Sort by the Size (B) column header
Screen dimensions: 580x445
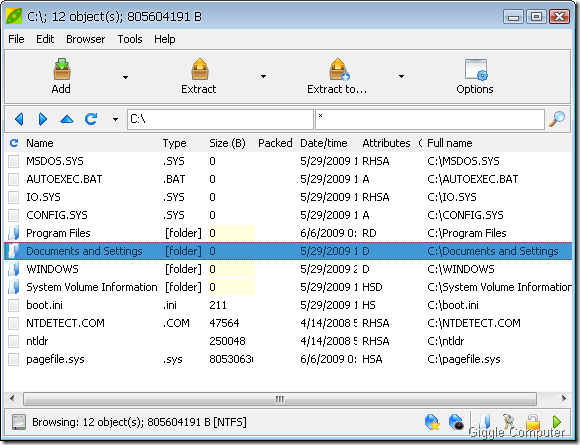point(227,143)
